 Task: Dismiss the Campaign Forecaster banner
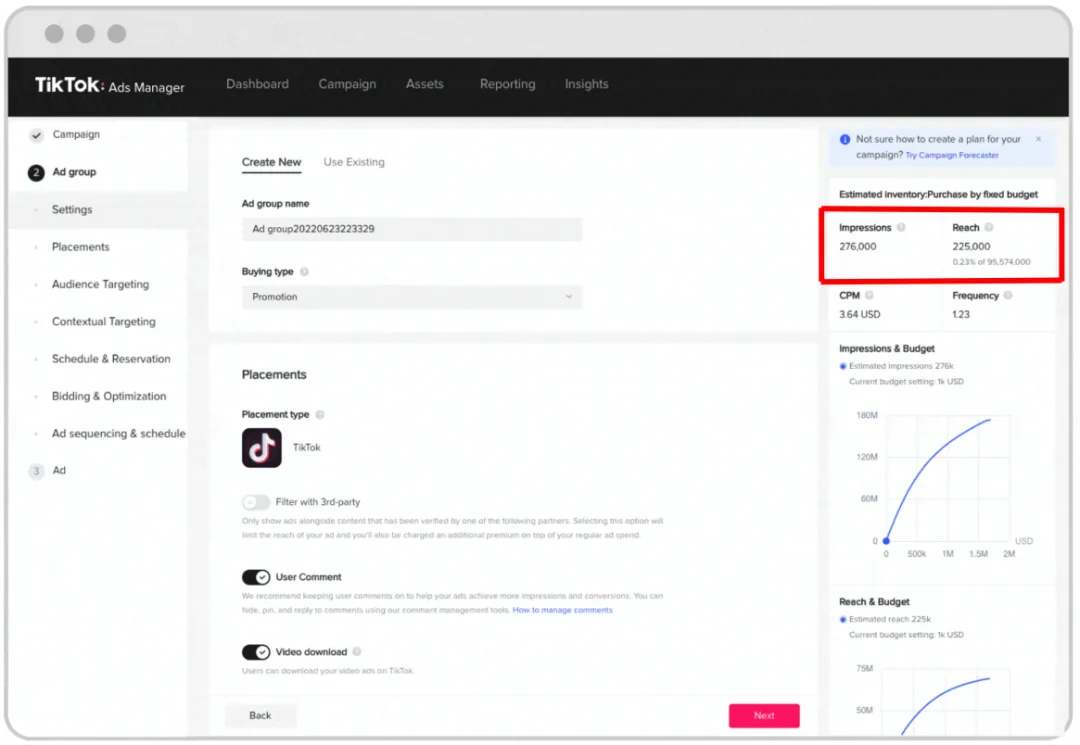[x=1038, y=139]
